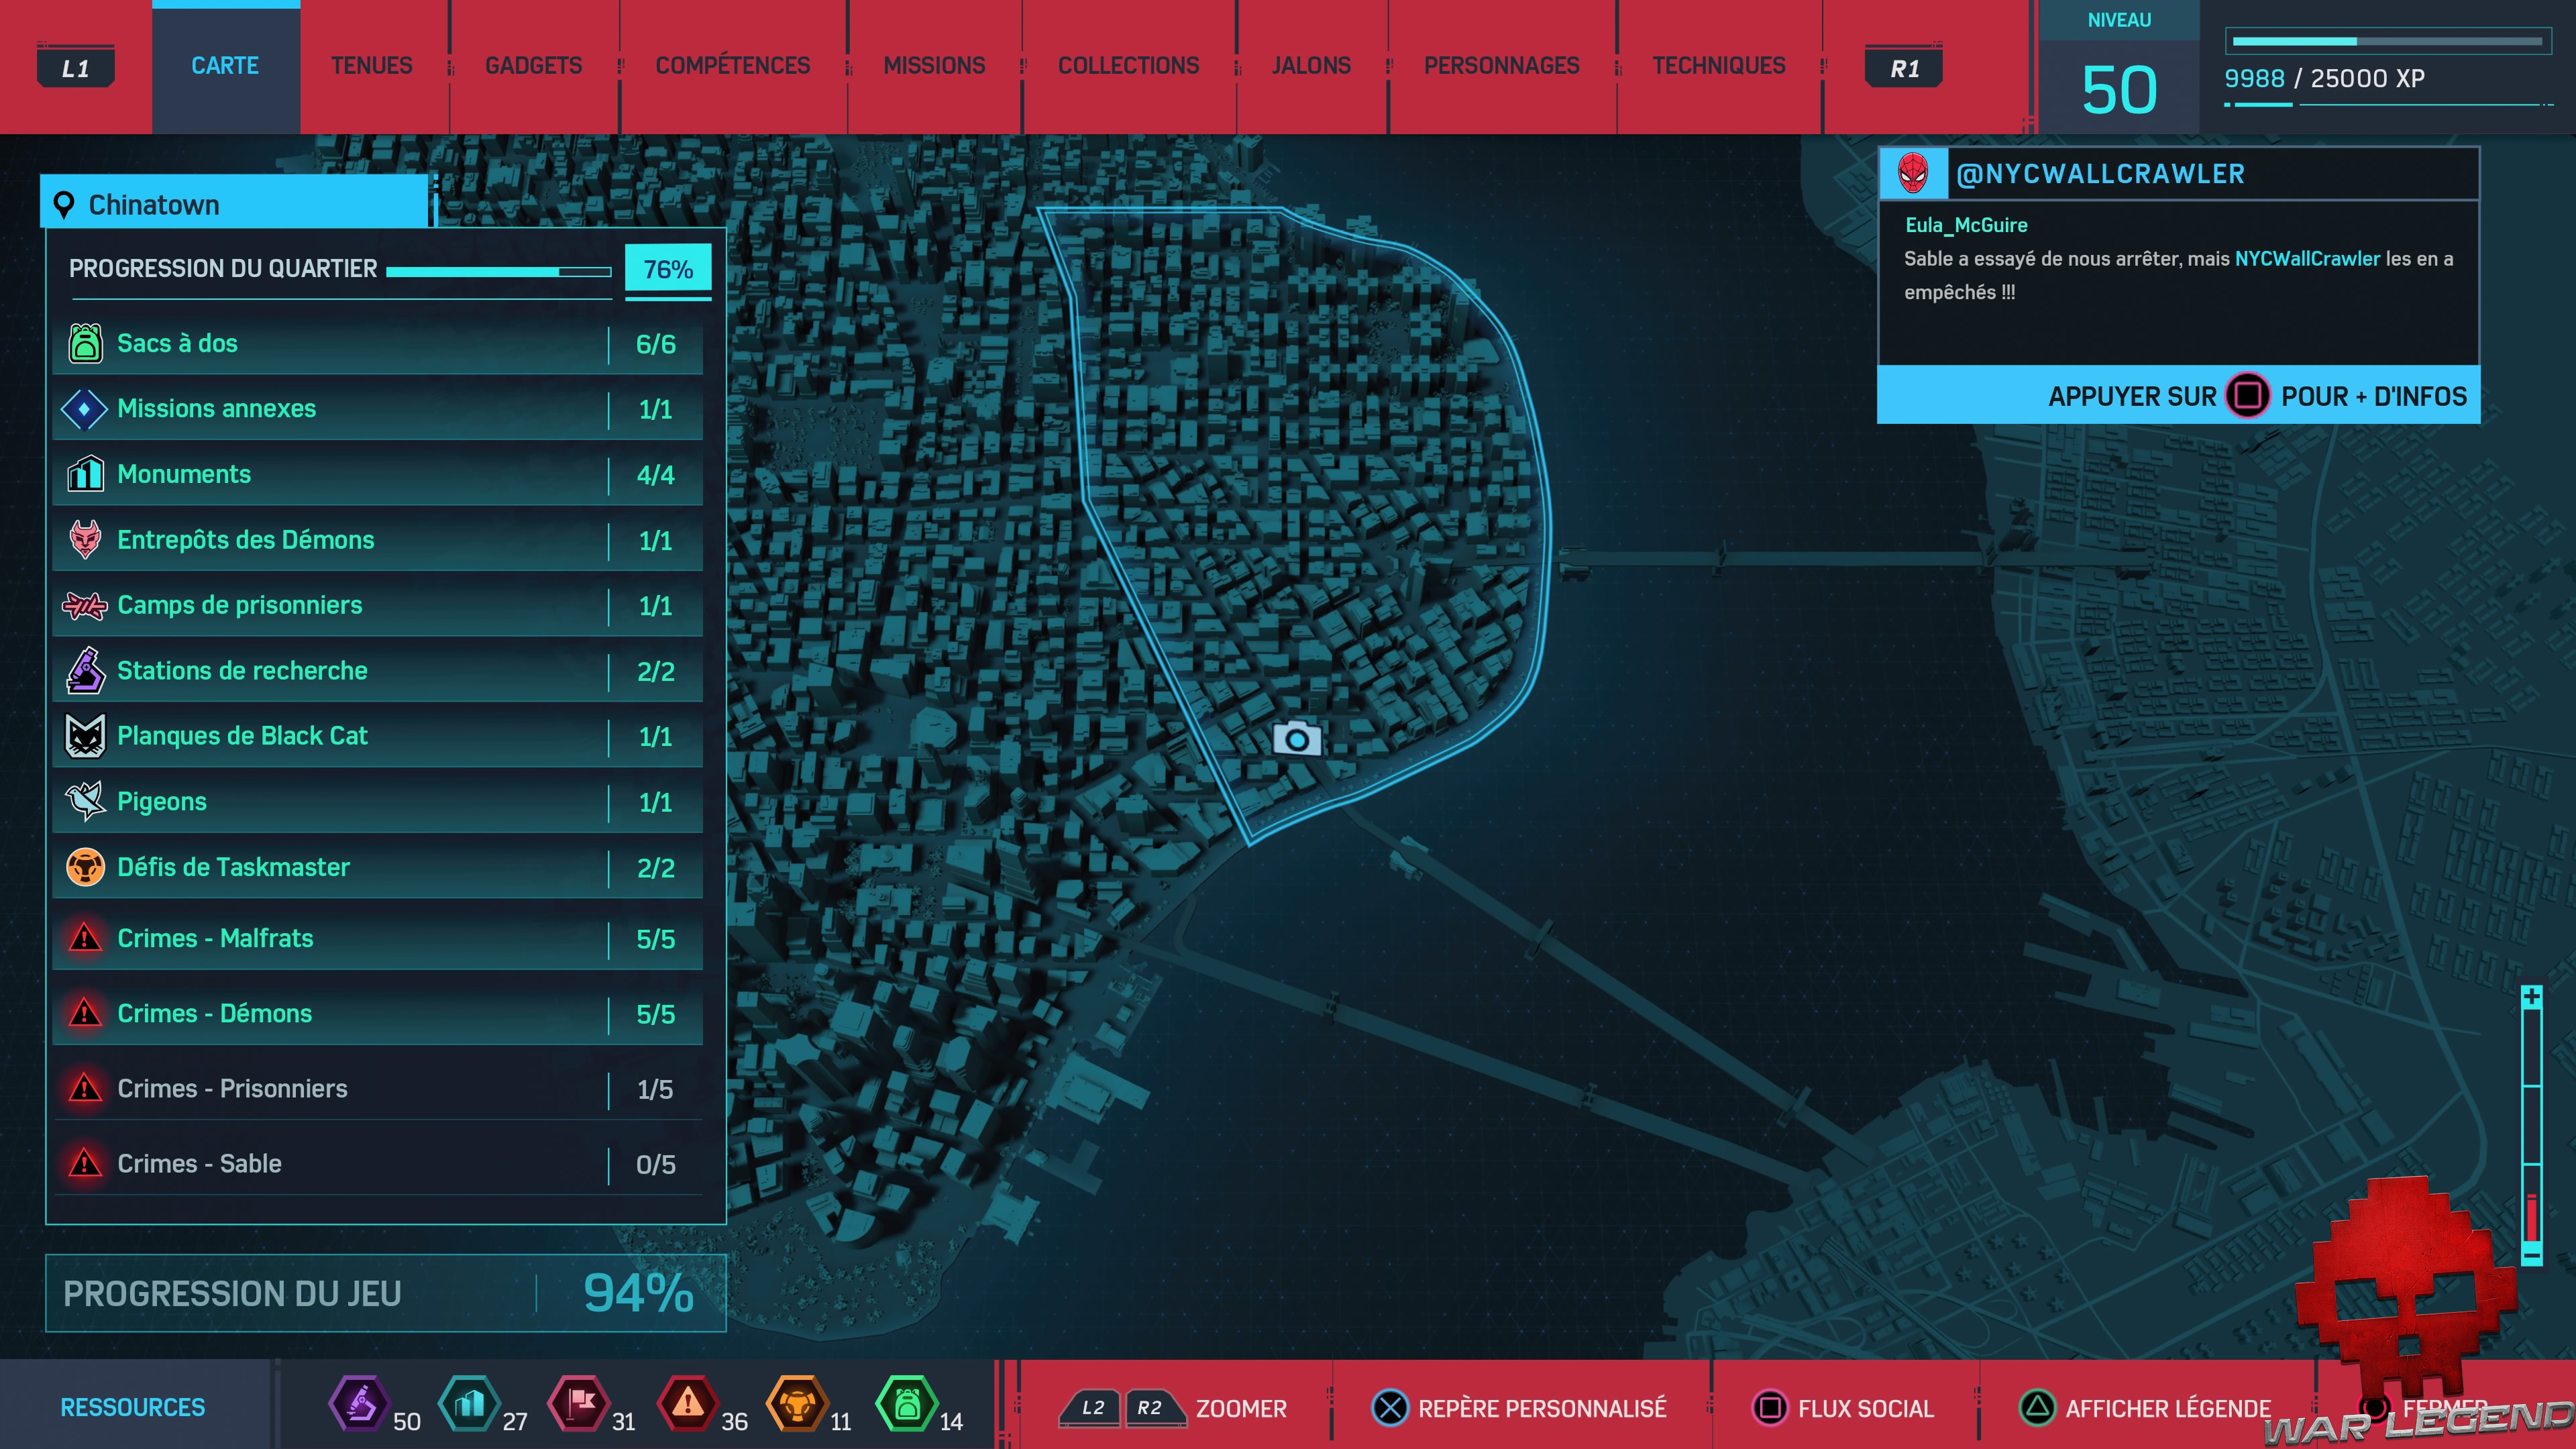
Task: Click the Spider-Man avatar in social feed
Action: click(1913, 174)
